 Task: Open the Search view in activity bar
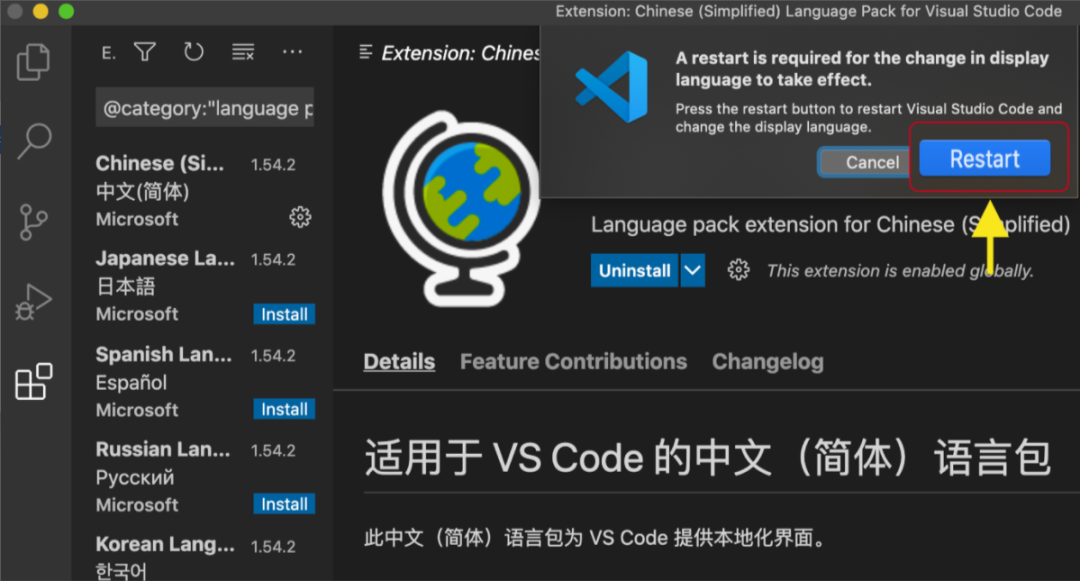pyautogui.click(x=34, y=140)
